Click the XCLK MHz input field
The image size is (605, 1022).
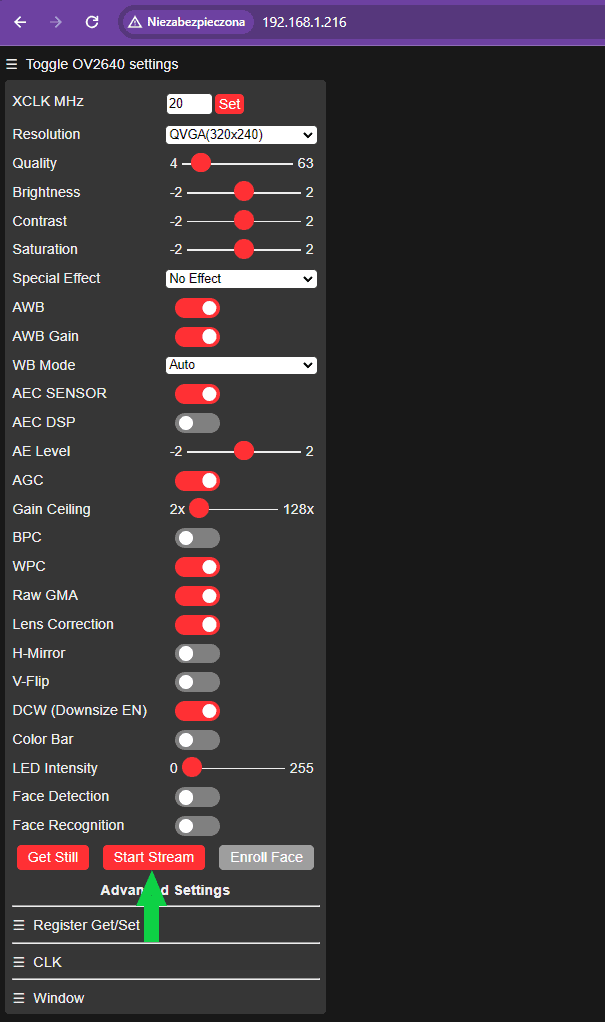coord(188,104)
